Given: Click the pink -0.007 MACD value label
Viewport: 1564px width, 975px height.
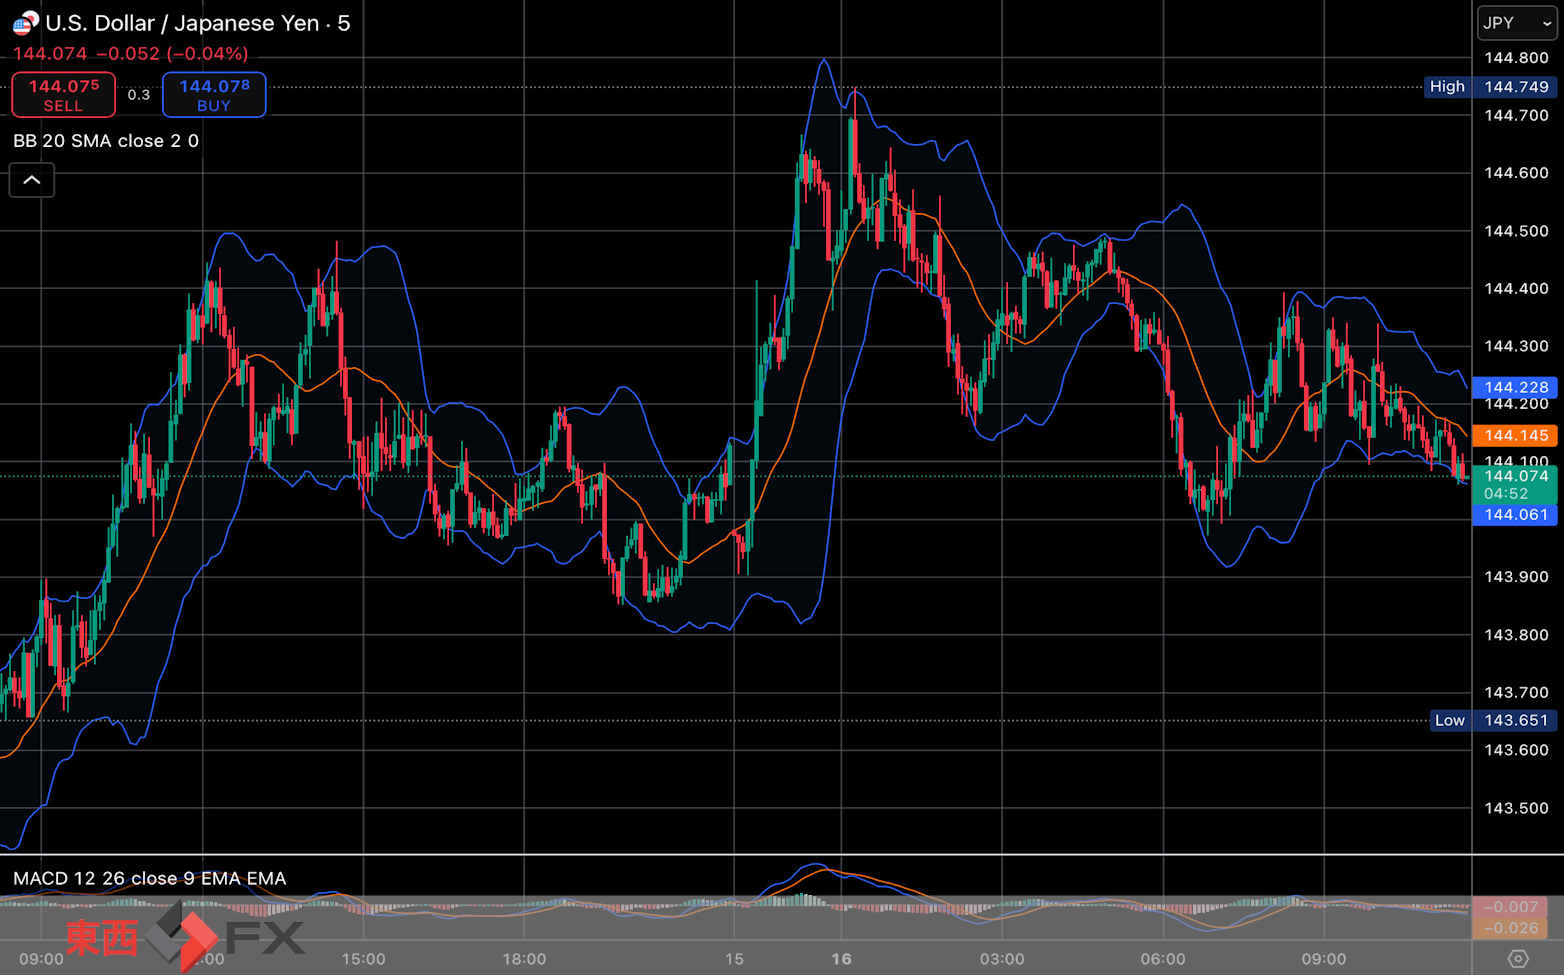Looking at the screenshot, I should (1510, 907).
